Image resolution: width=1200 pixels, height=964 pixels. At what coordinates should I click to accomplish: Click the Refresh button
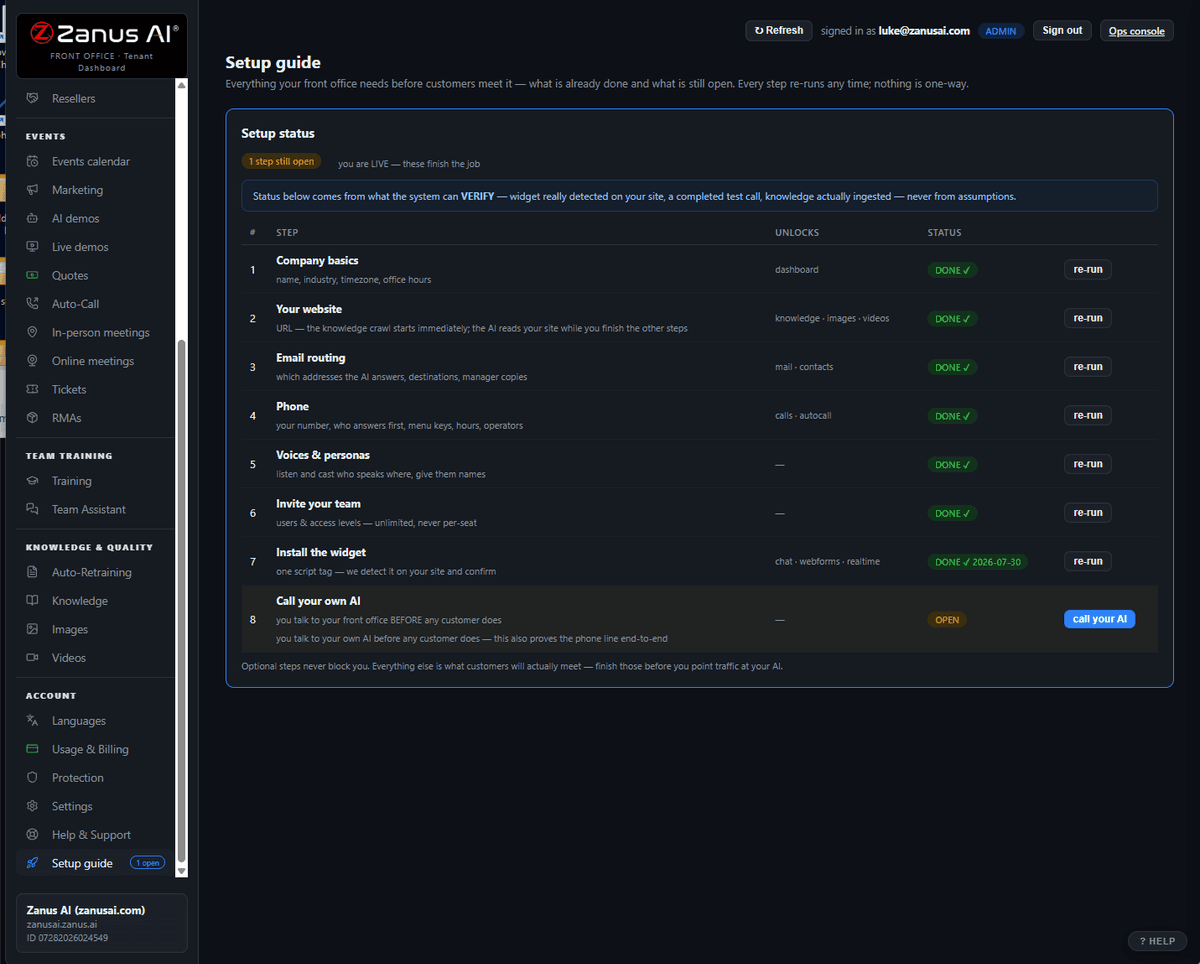point(779,31)
